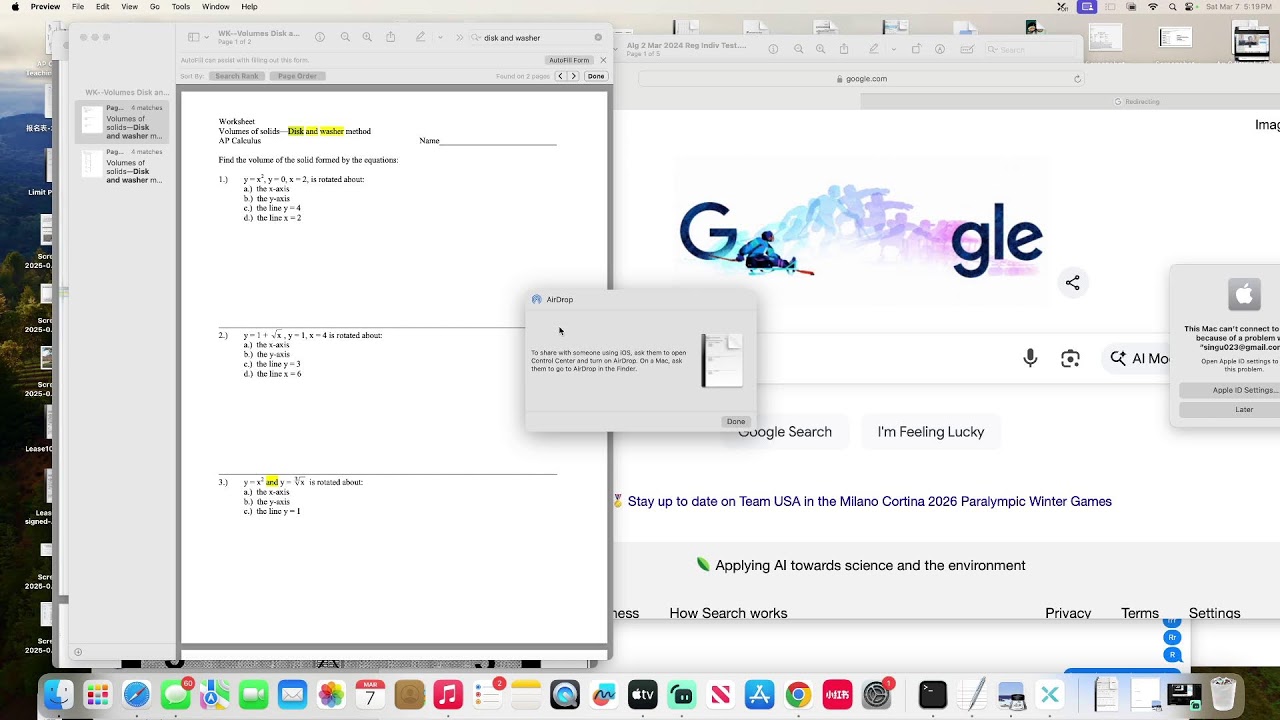Sort search results by Search Rank
This screenshot has width=1280, height=720.
[237, 76]
